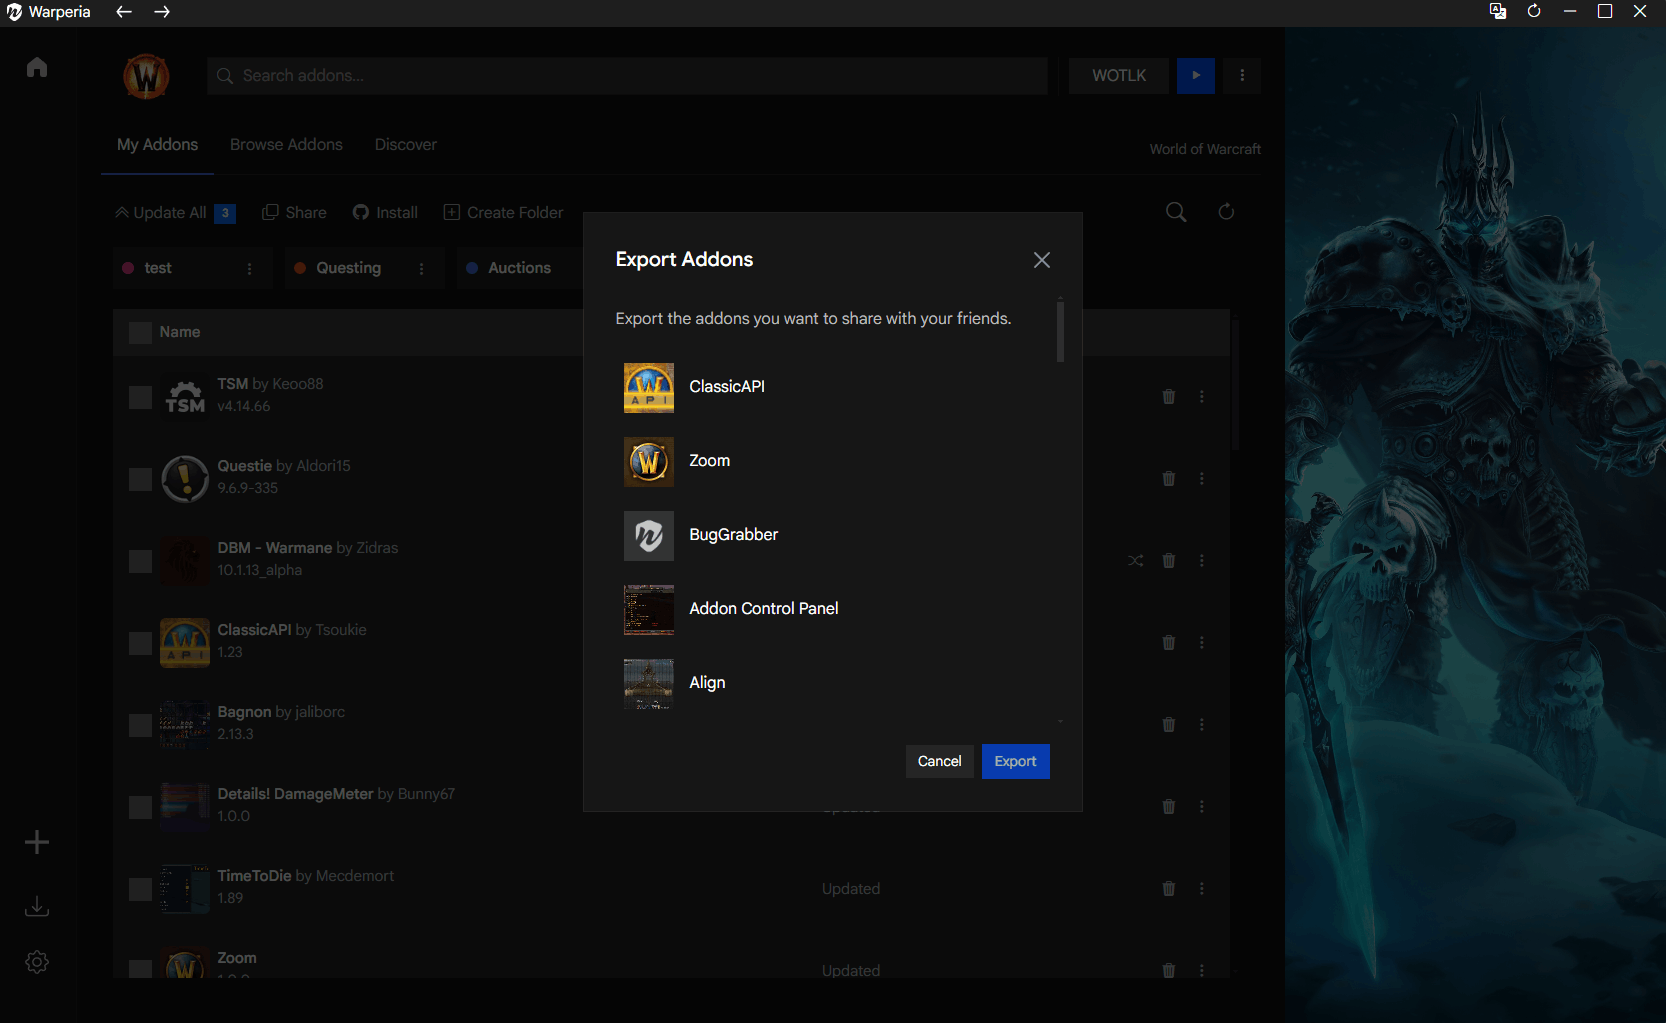The height and width of the screenshot is (1023, 1666).
Task: Delete TSM with trash icon
Action: click(1168, 397)
